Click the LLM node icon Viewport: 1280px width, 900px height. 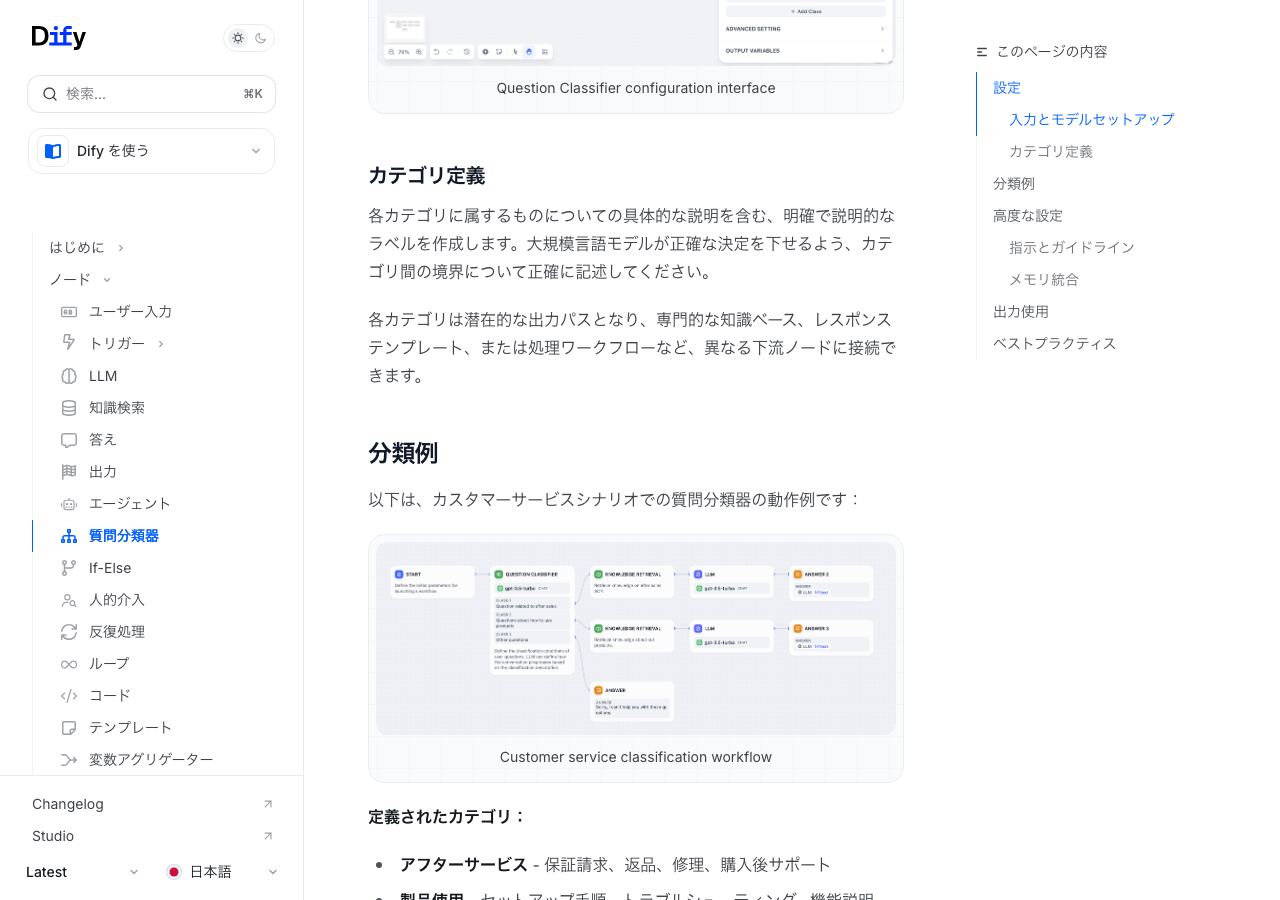click(x=69, y=376)
